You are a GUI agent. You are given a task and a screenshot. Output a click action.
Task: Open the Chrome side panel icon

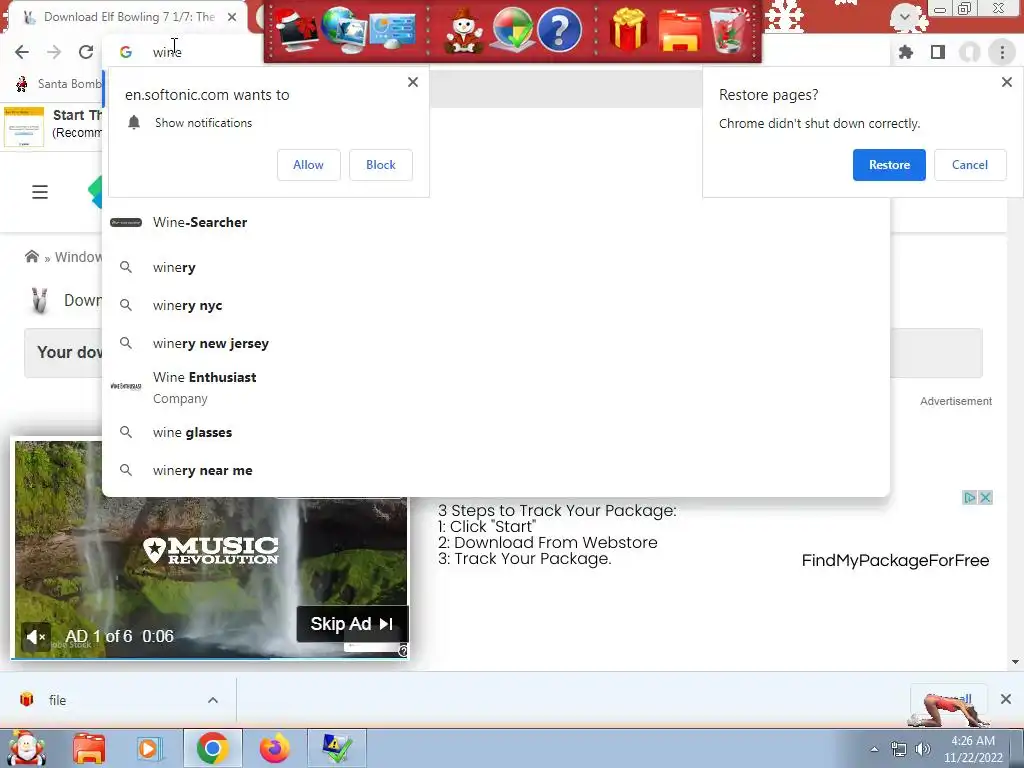pyautogui.click(x=938, y=52)
